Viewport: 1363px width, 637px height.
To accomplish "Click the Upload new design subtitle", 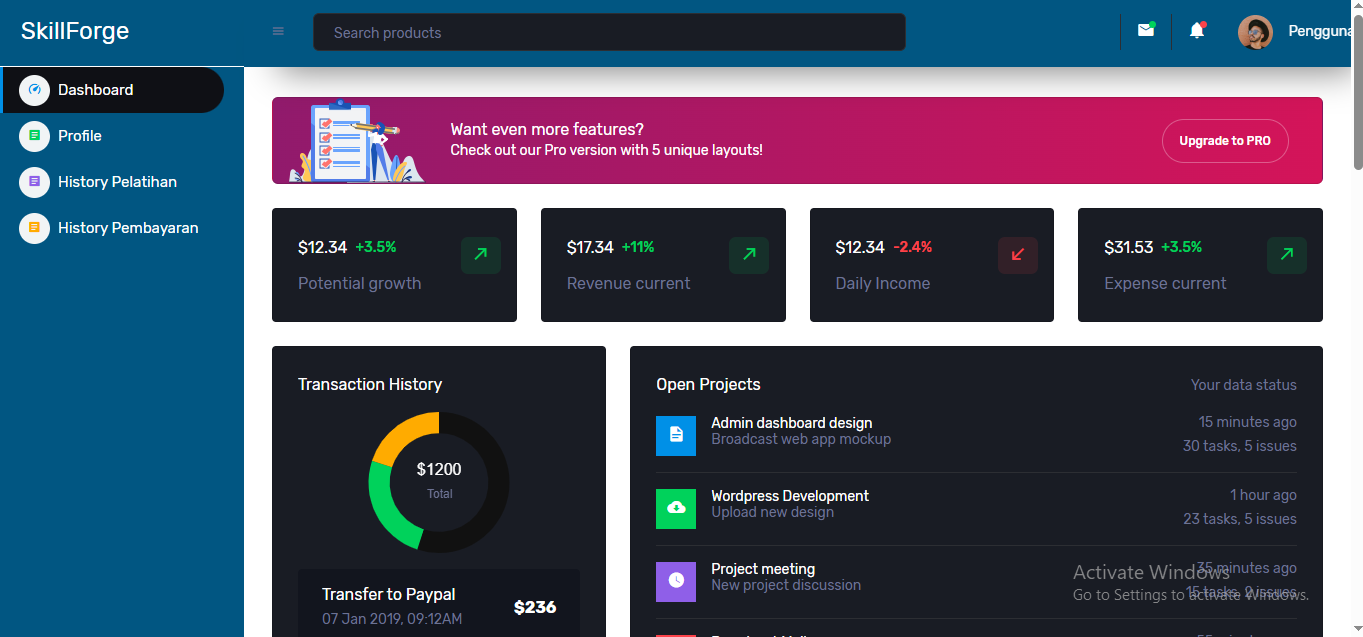I will (x=772, y=512).
